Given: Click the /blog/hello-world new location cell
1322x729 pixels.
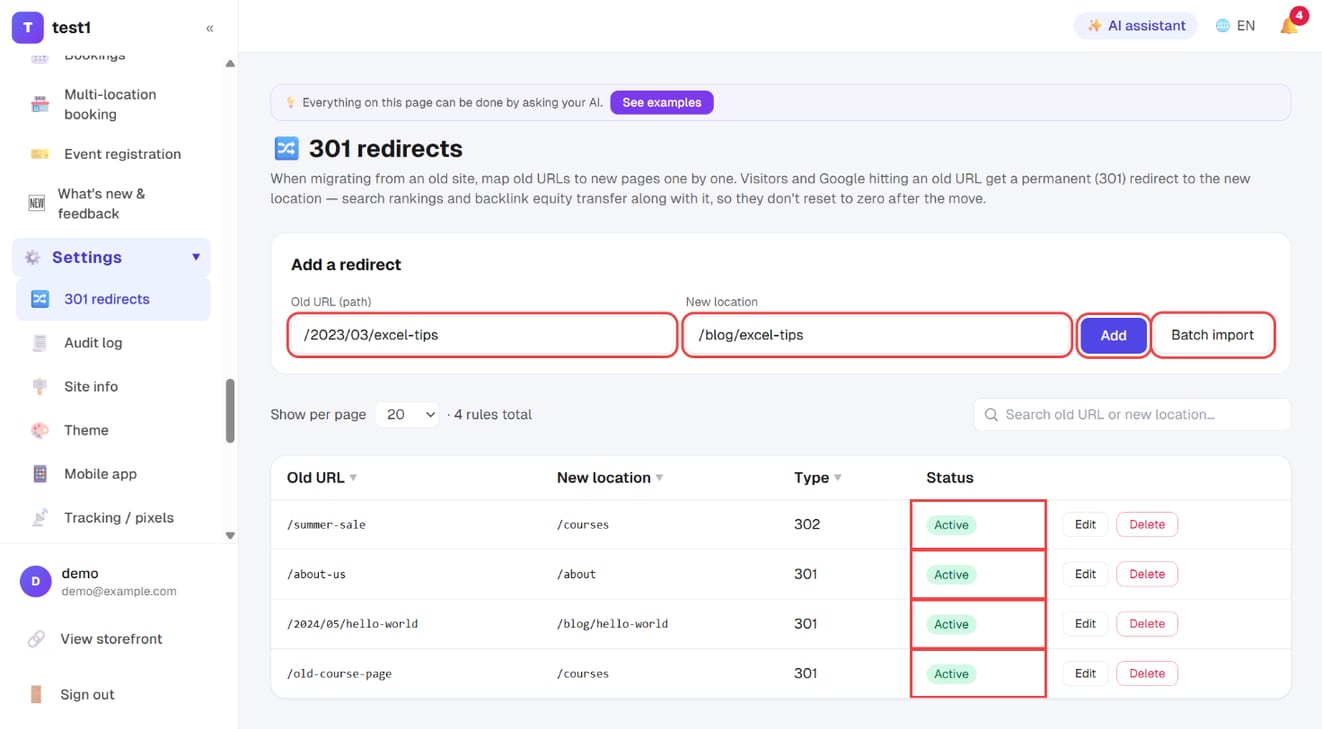Looking at the screenshot, I should coord(612,624).
